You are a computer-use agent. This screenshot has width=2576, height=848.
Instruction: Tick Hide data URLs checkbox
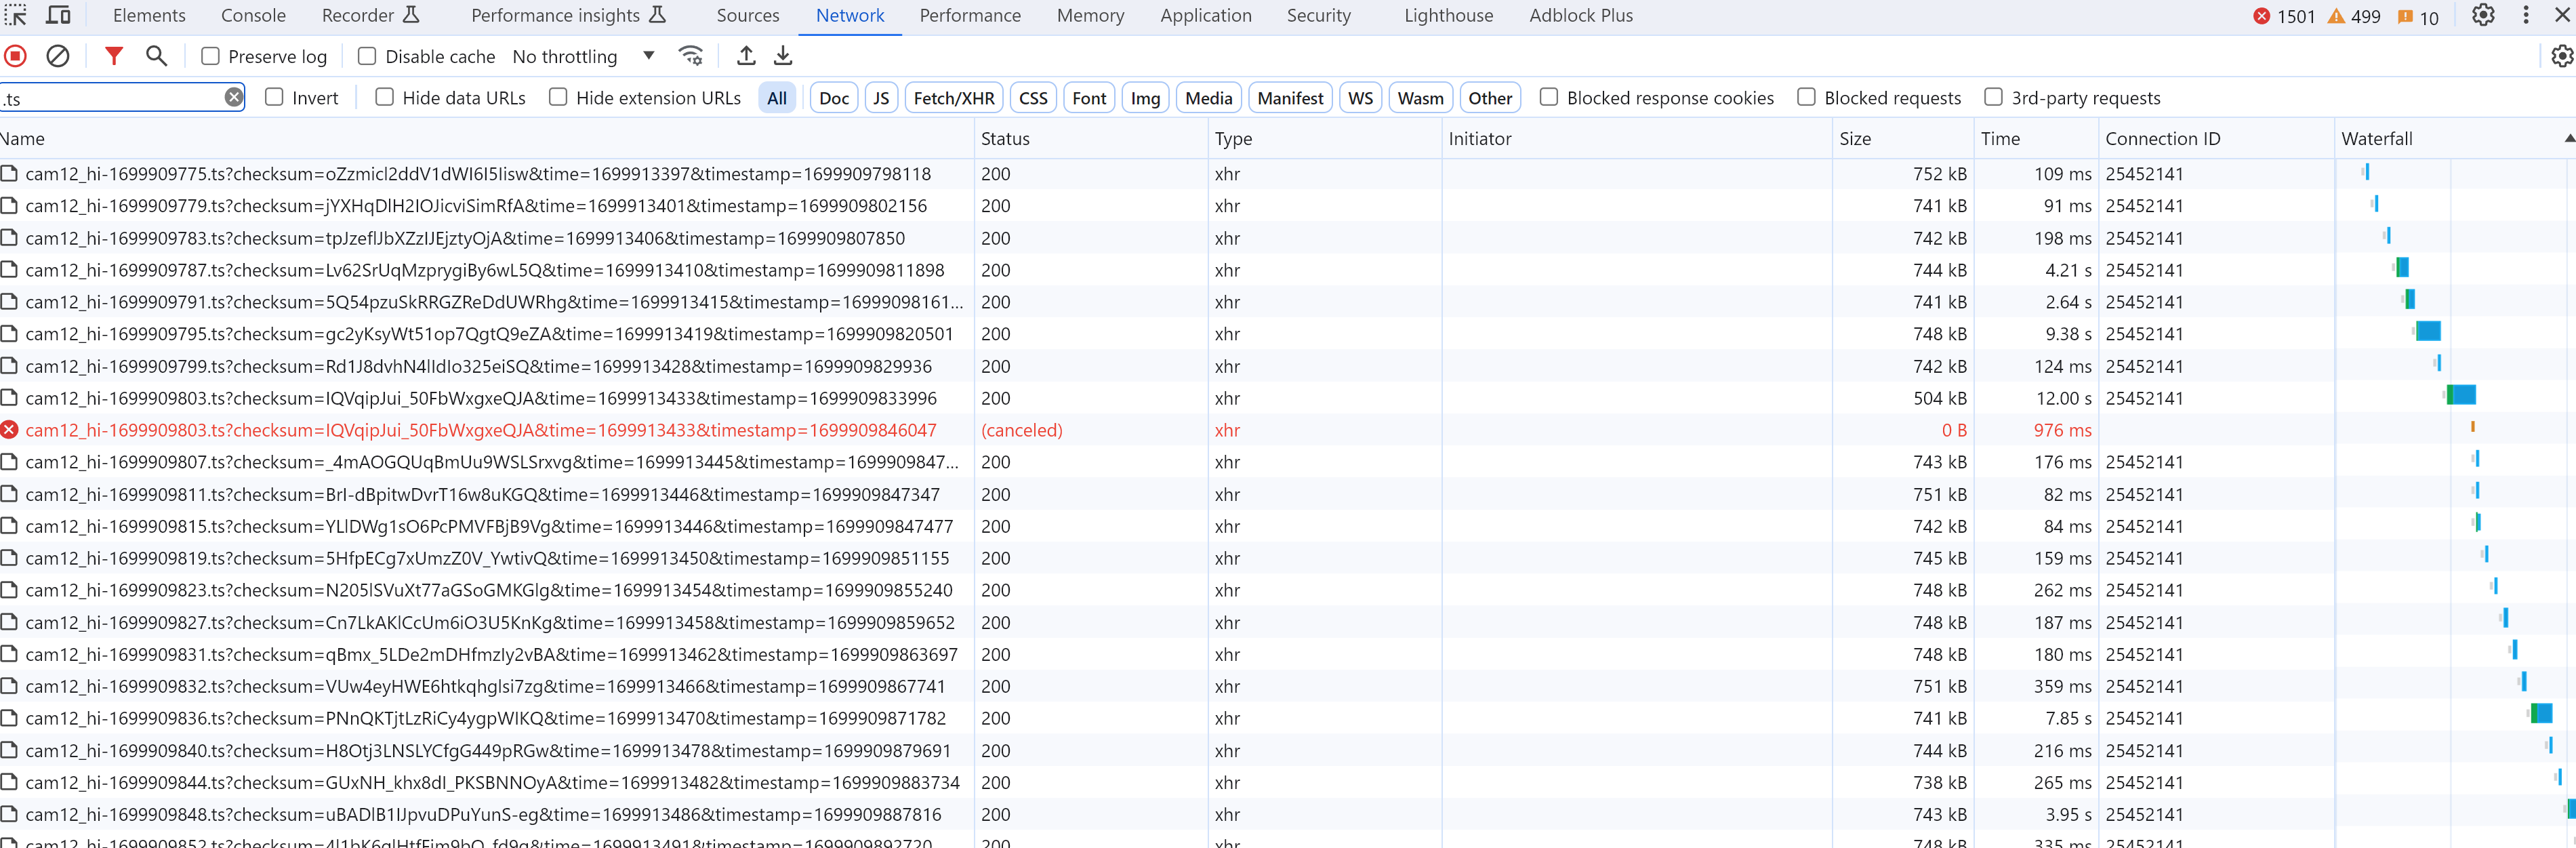click(x=384, y=97)
